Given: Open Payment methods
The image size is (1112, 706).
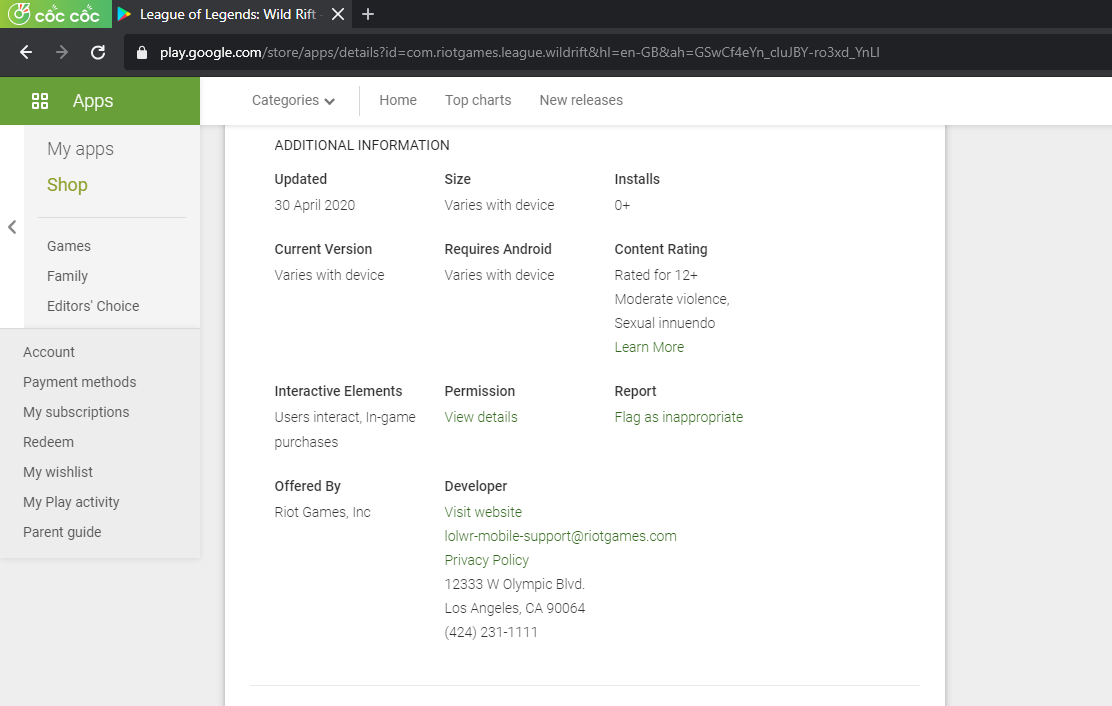Looking at the screenshot, I should pos(79,382).
